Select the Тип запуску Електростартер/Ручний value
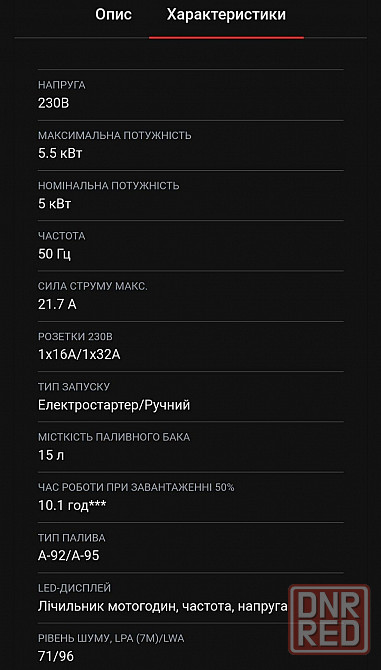 pyautogui.click(x=114, y=405)
